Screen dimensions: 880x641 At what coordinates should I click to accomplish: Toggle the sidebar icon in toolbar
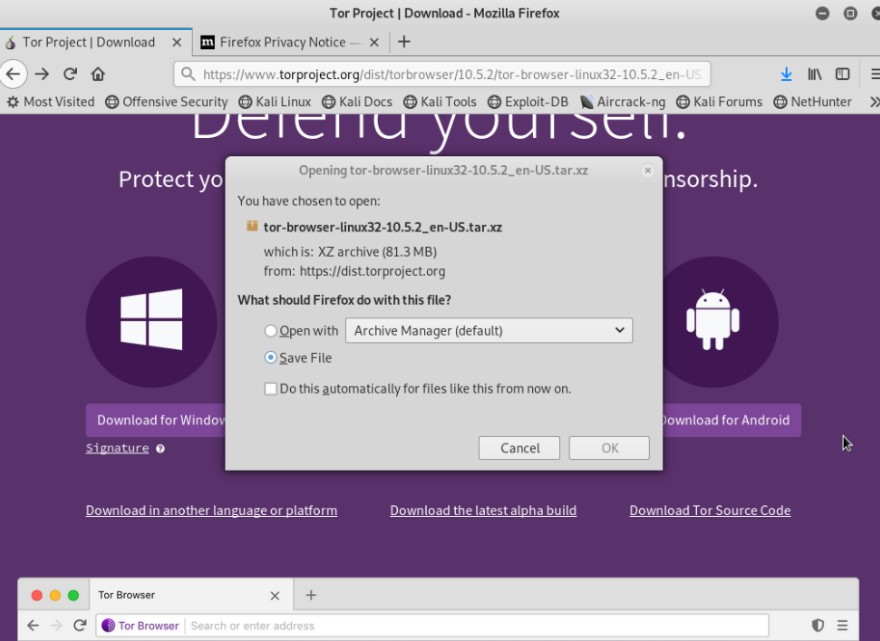point(842,74)
